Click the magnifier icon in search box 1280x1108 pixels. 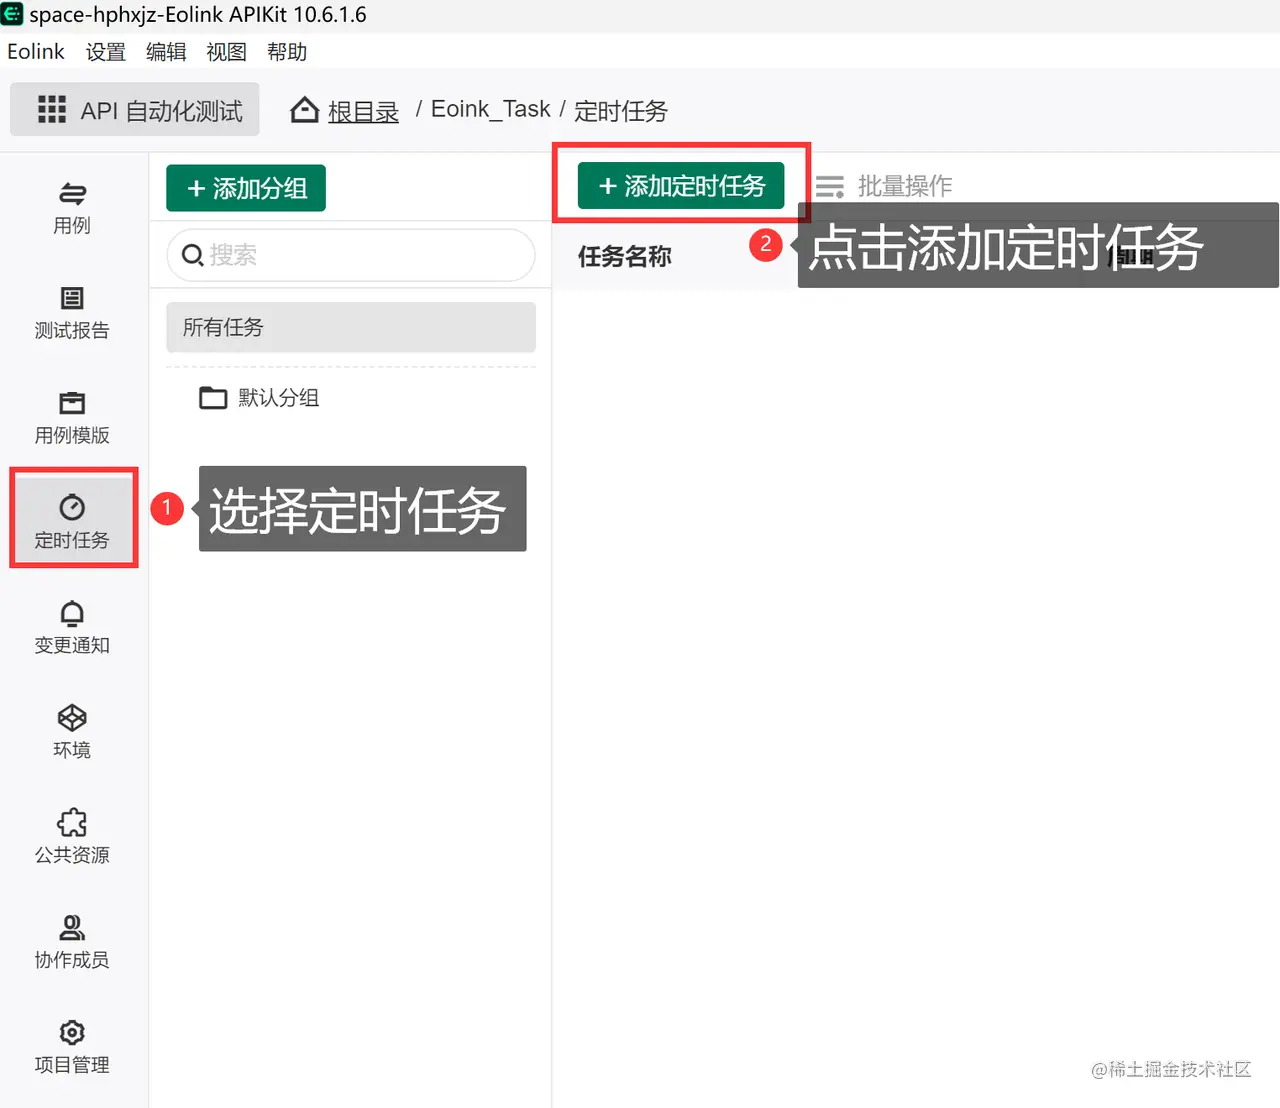(x=192, y=255)
